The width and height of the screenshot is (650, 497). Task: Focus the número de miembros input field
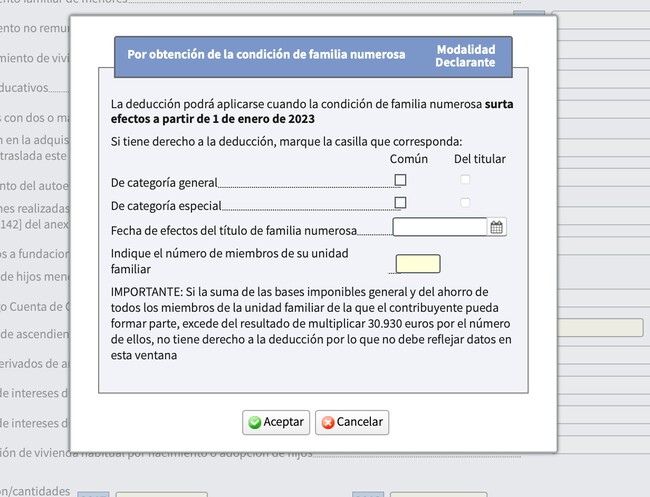tap(418, 264)
